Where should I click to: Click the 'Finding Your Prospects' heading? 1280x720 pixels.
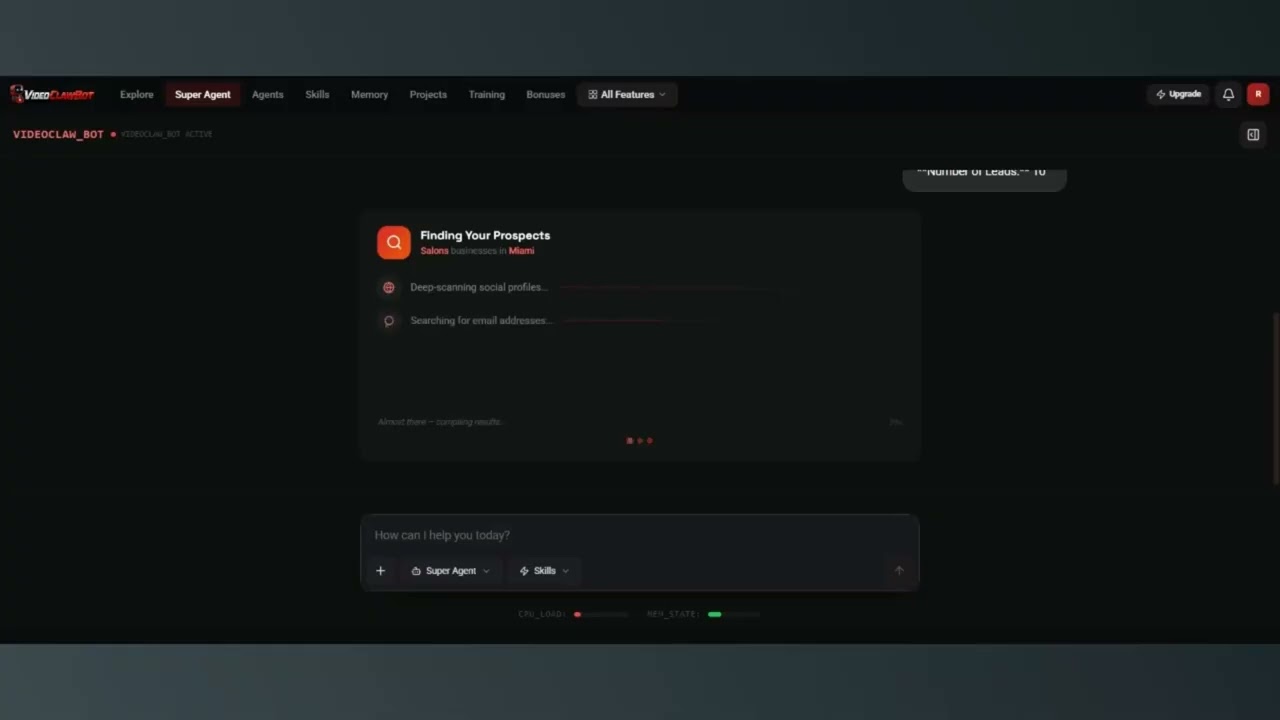485,235
